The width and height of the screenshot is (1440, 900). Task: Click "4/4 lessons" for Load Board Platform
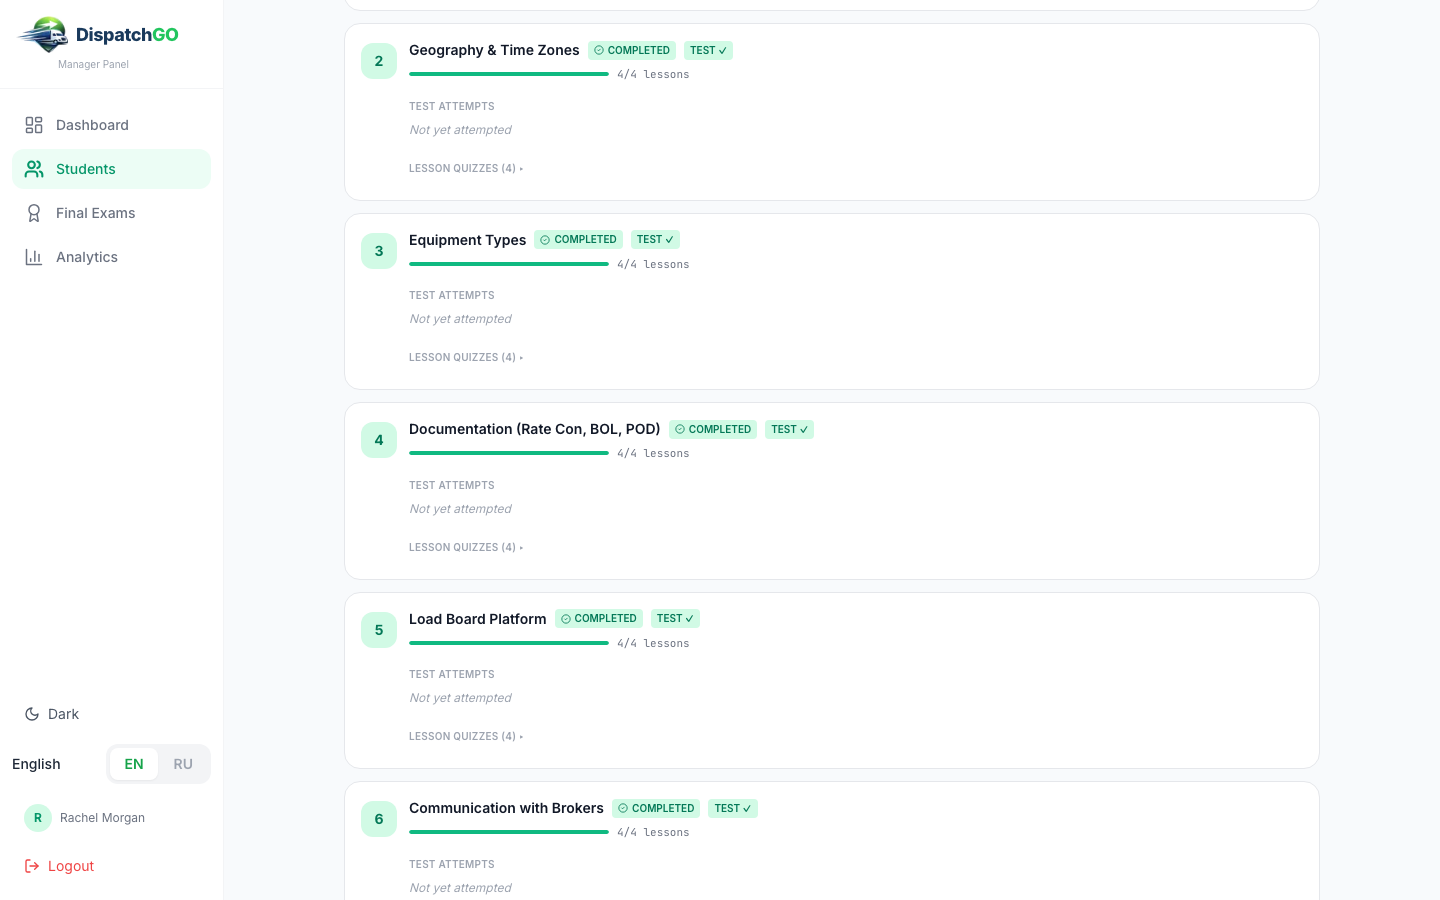(x=653, y=644)
